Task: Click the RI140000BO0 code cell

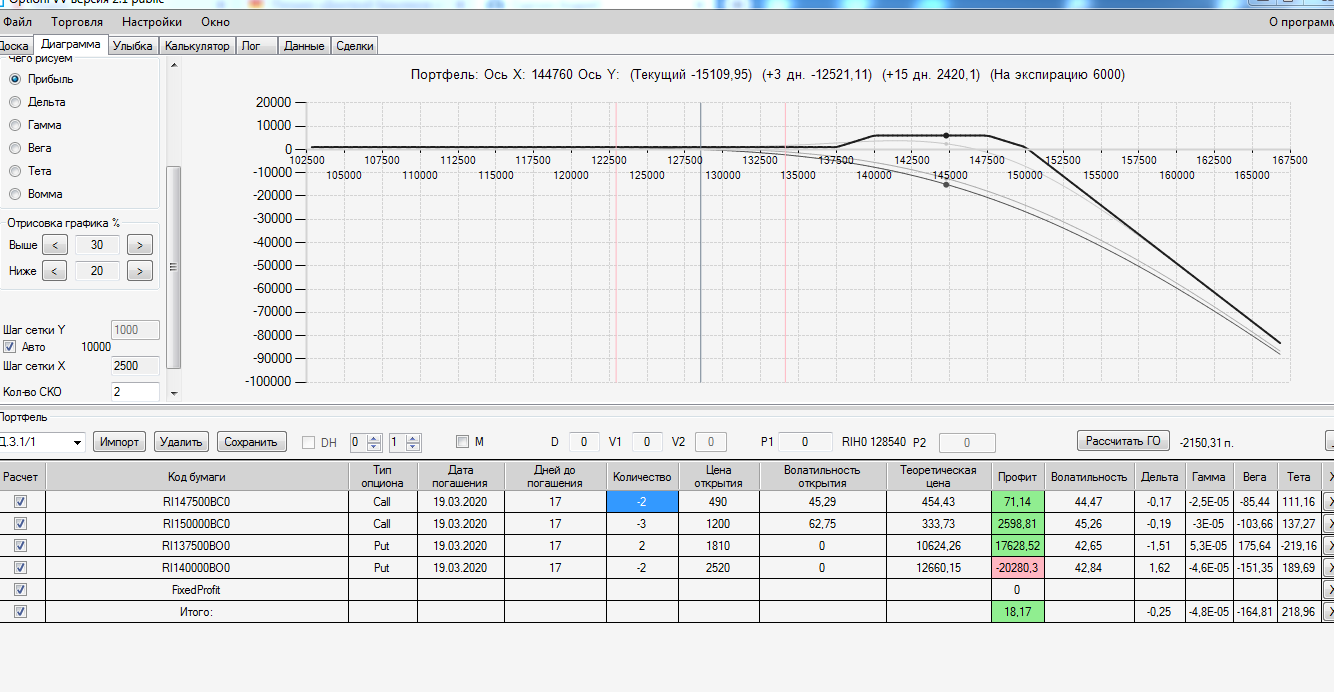Action: [x=196, y=568]
